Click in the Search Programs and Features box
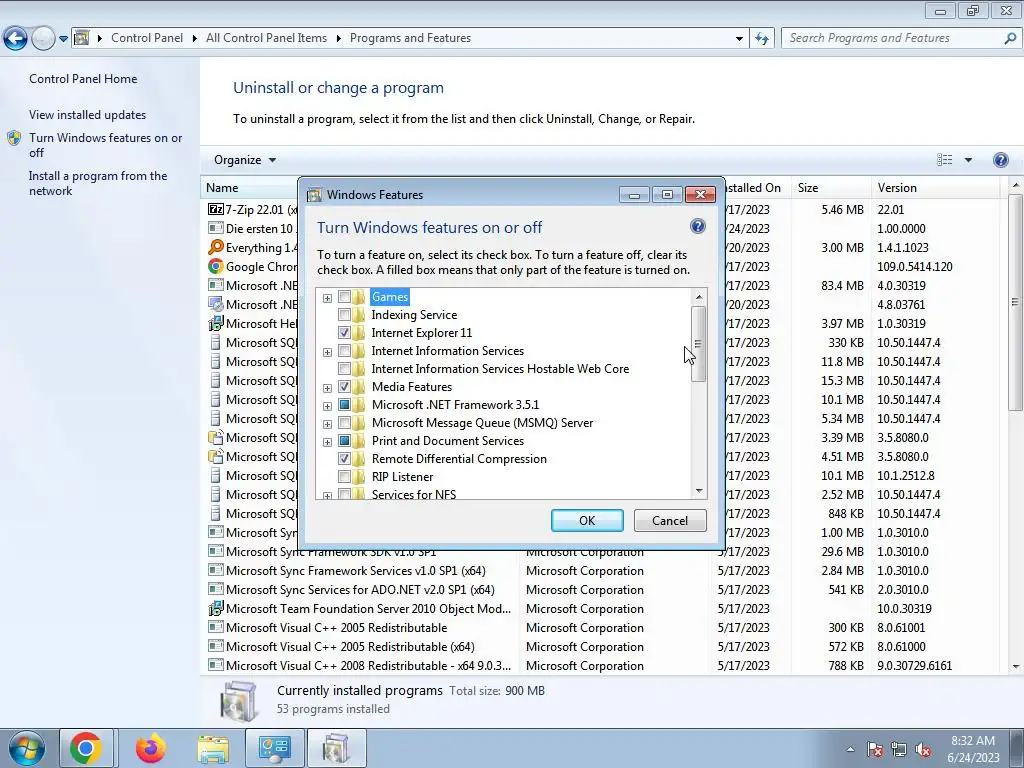 click(x=893, y=38)
